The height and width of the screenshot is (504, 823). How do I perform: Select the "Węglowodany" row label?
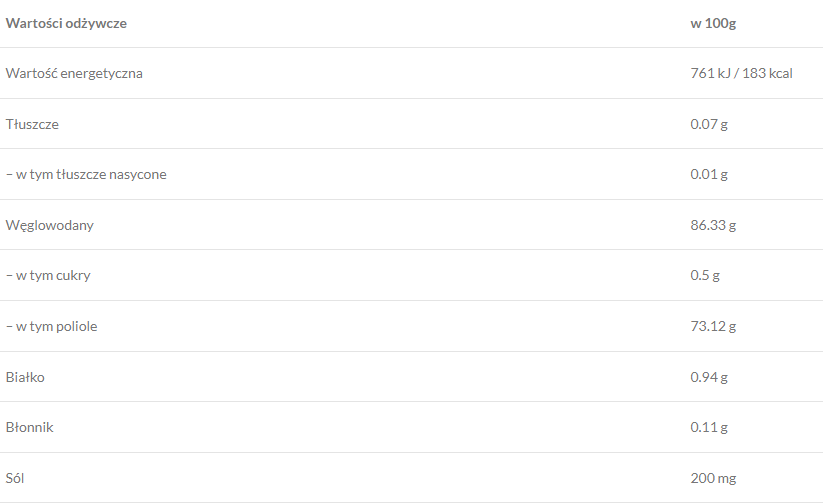tap(50, 225)
